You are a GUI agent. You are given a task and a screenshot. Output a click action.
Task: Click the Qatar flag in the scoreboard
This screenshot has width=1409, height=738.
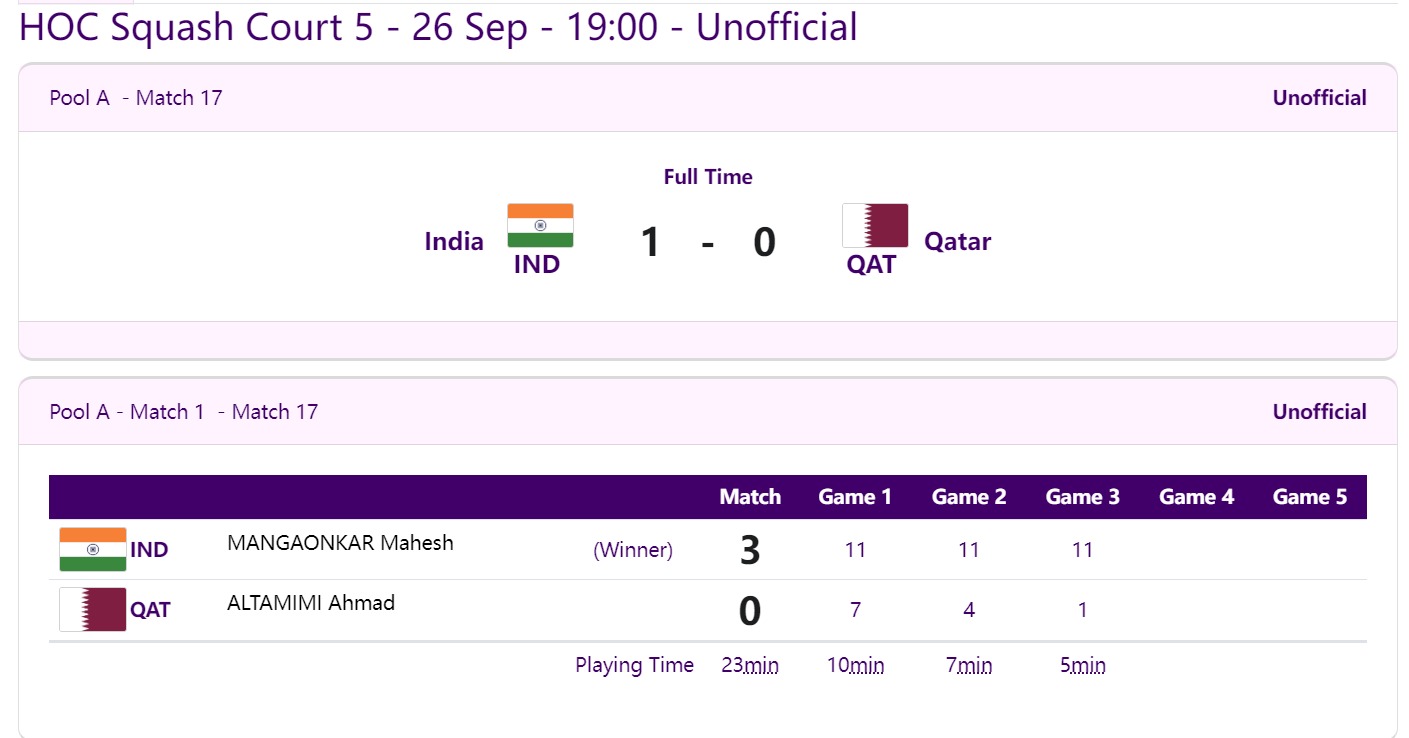click(875, 225)
